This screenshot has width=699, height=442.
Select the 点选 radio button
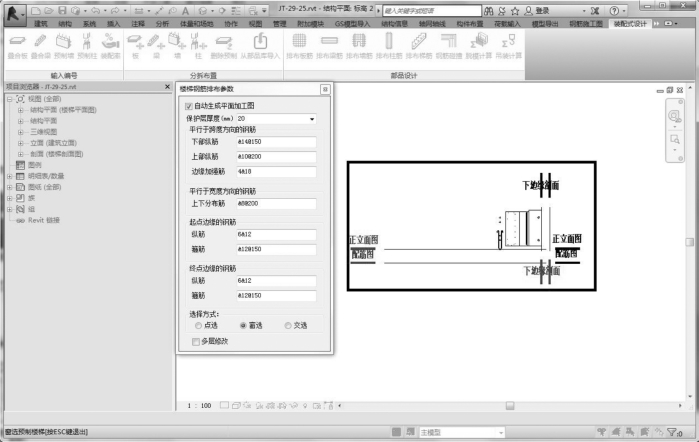198,325
